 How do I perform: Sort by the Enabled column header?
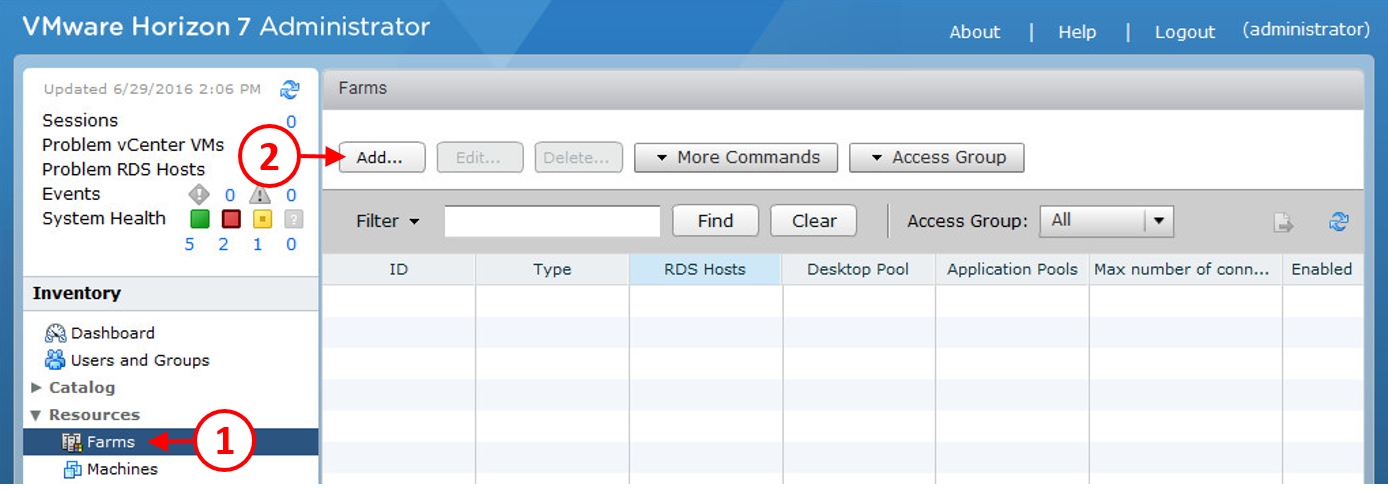click(1322, 269)
